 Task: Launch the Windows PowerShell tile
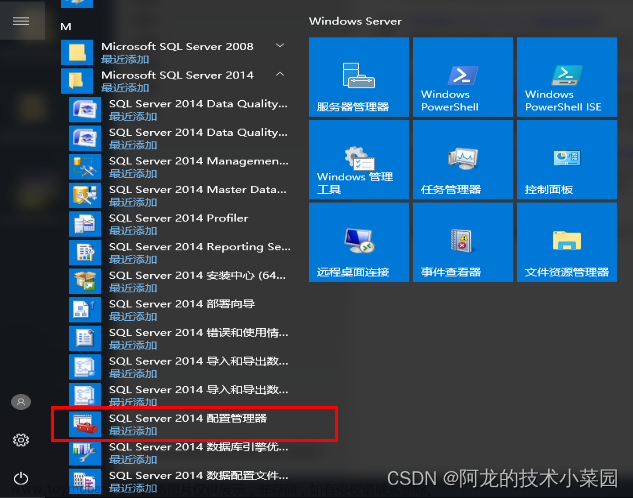pos(463,77)
